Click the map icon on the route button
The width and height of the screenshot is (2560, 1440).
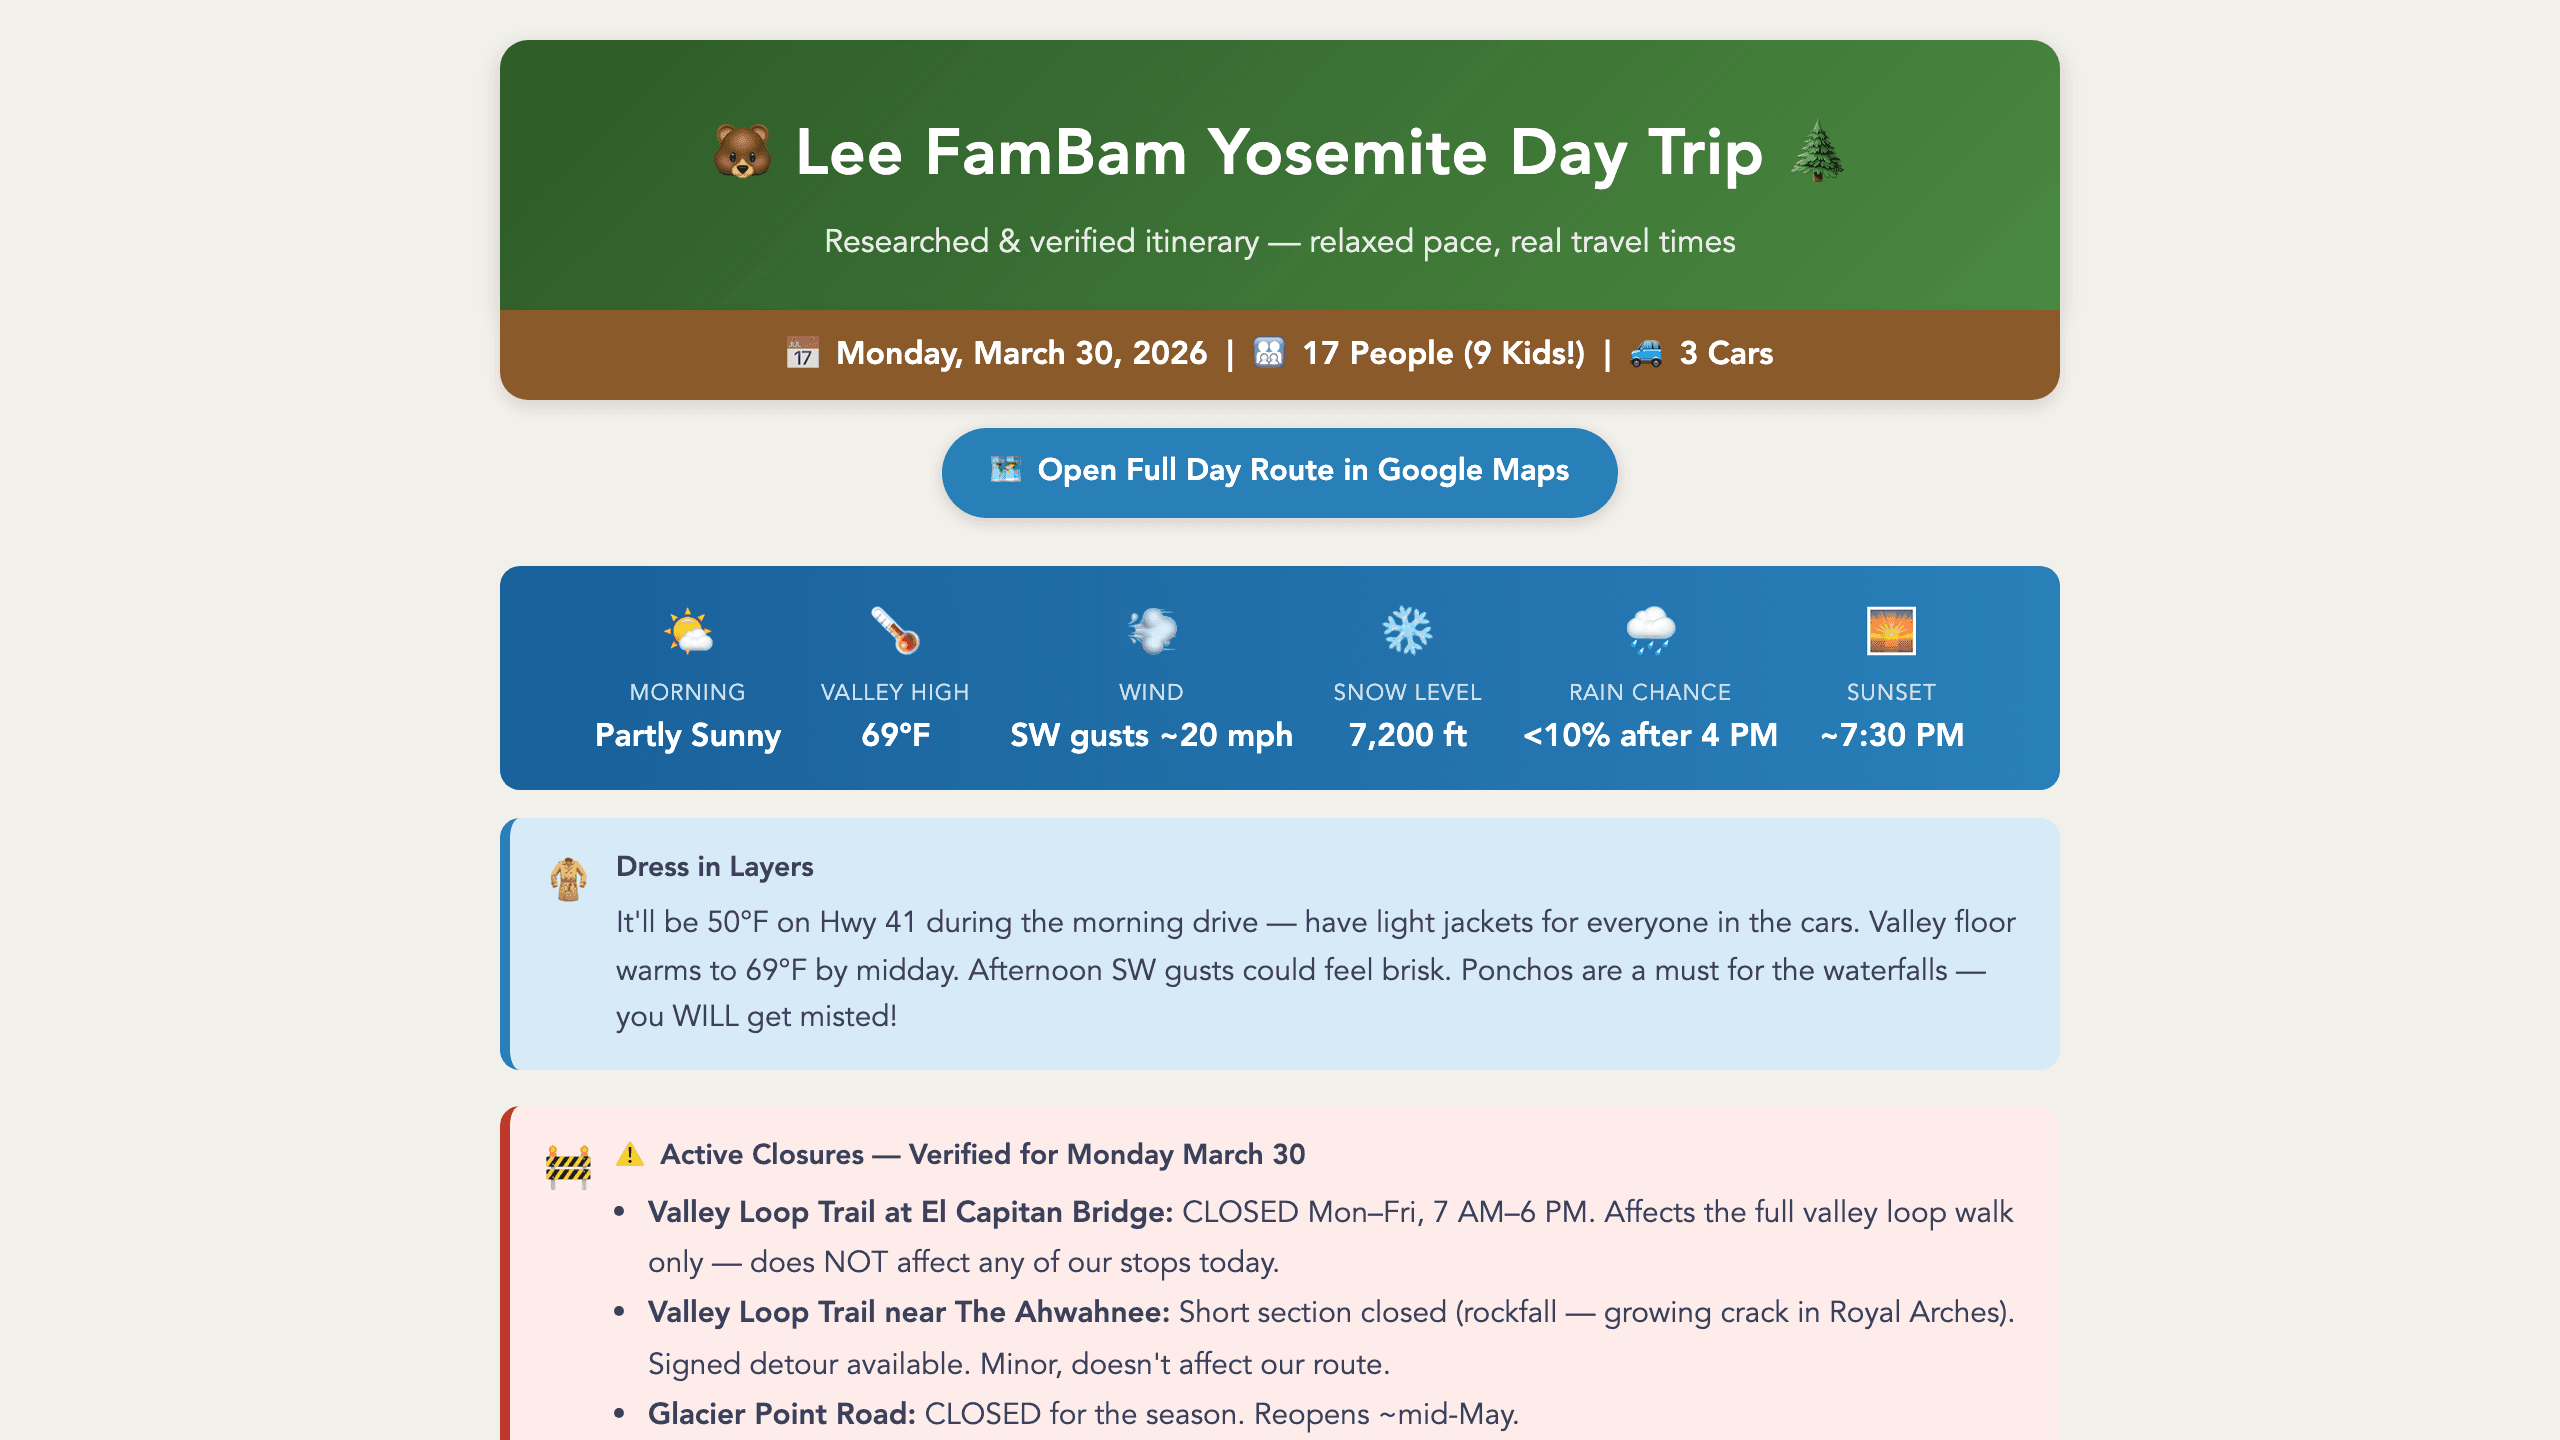(1005, 470)
